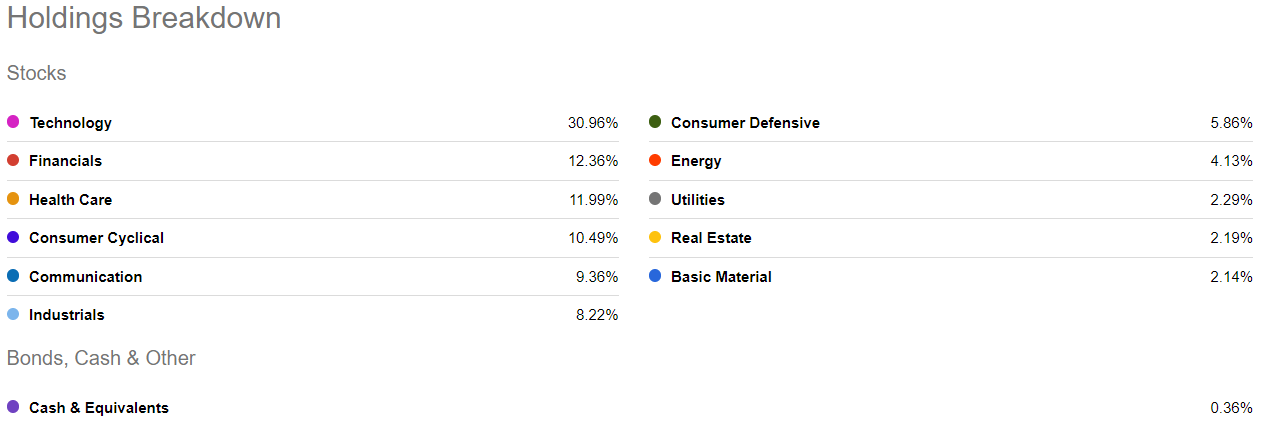This screenshot has width=1262, height=427.
Task: Click the gray Utilities color dot
Action: coord(655,199)
